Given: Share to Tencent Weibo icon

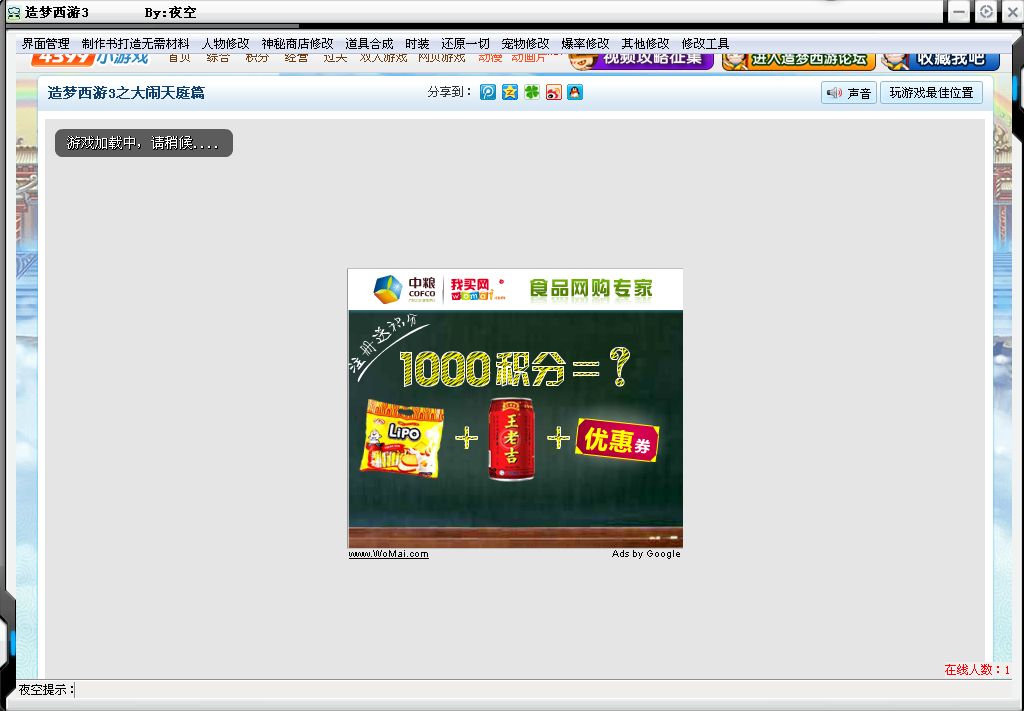Looking at the screenshot, I should coord(488,92).
